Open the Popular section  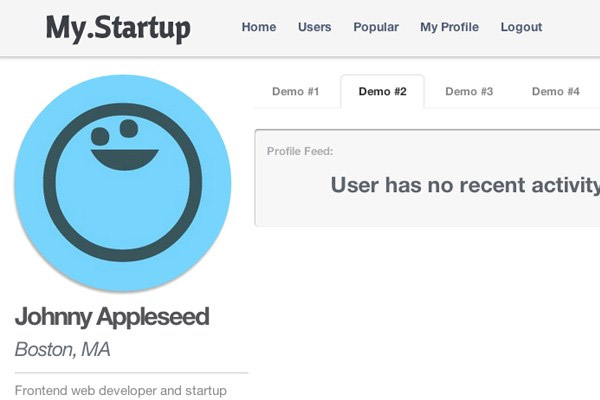click(x=376, y=27)
